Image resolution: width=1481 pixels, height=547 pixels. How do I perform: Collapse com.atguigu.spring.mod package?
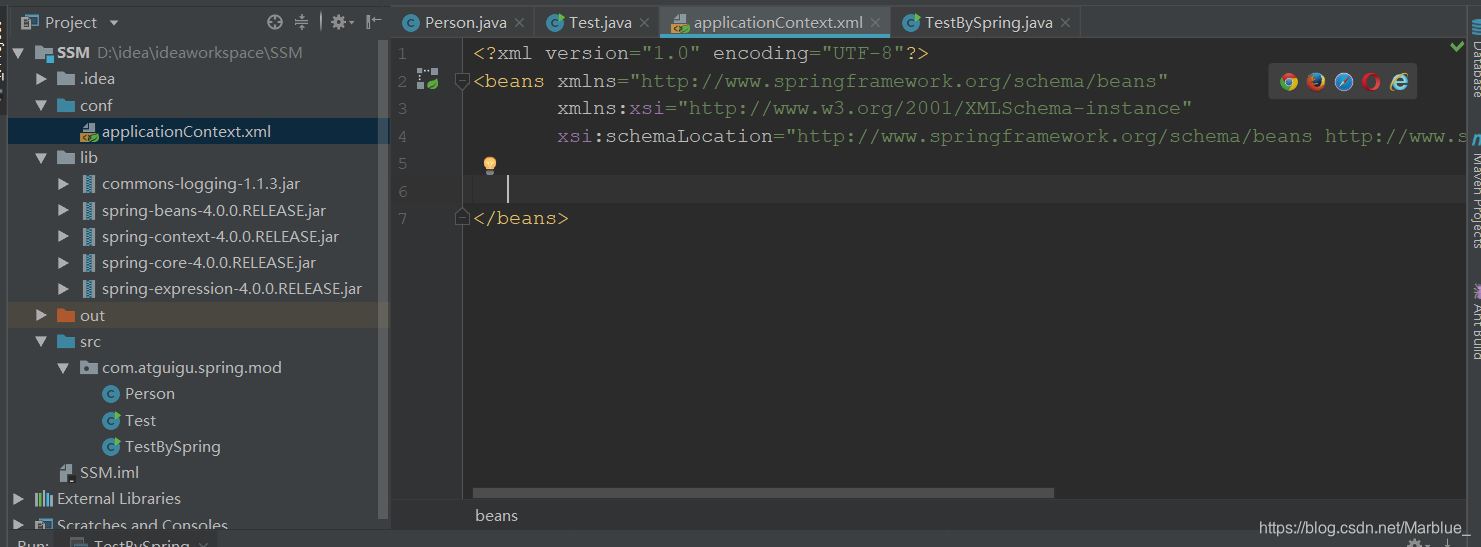click(64, 368)
